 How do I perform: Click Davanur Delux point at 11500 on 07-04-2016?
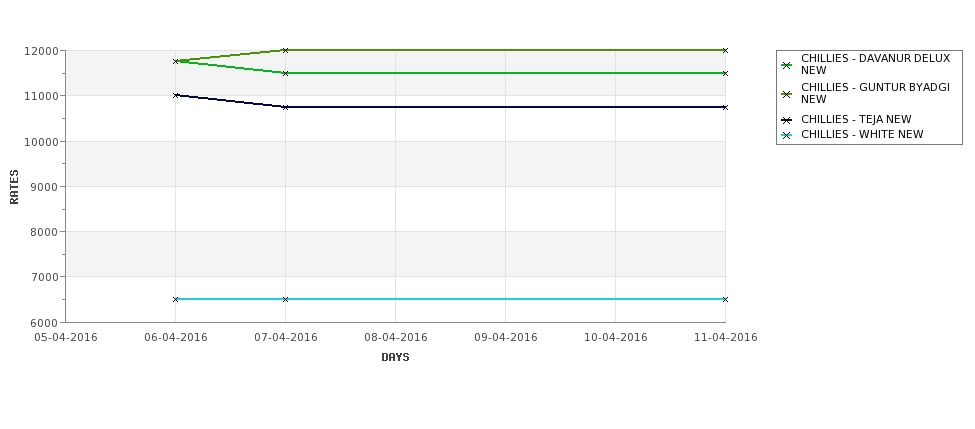click(285, 73)
